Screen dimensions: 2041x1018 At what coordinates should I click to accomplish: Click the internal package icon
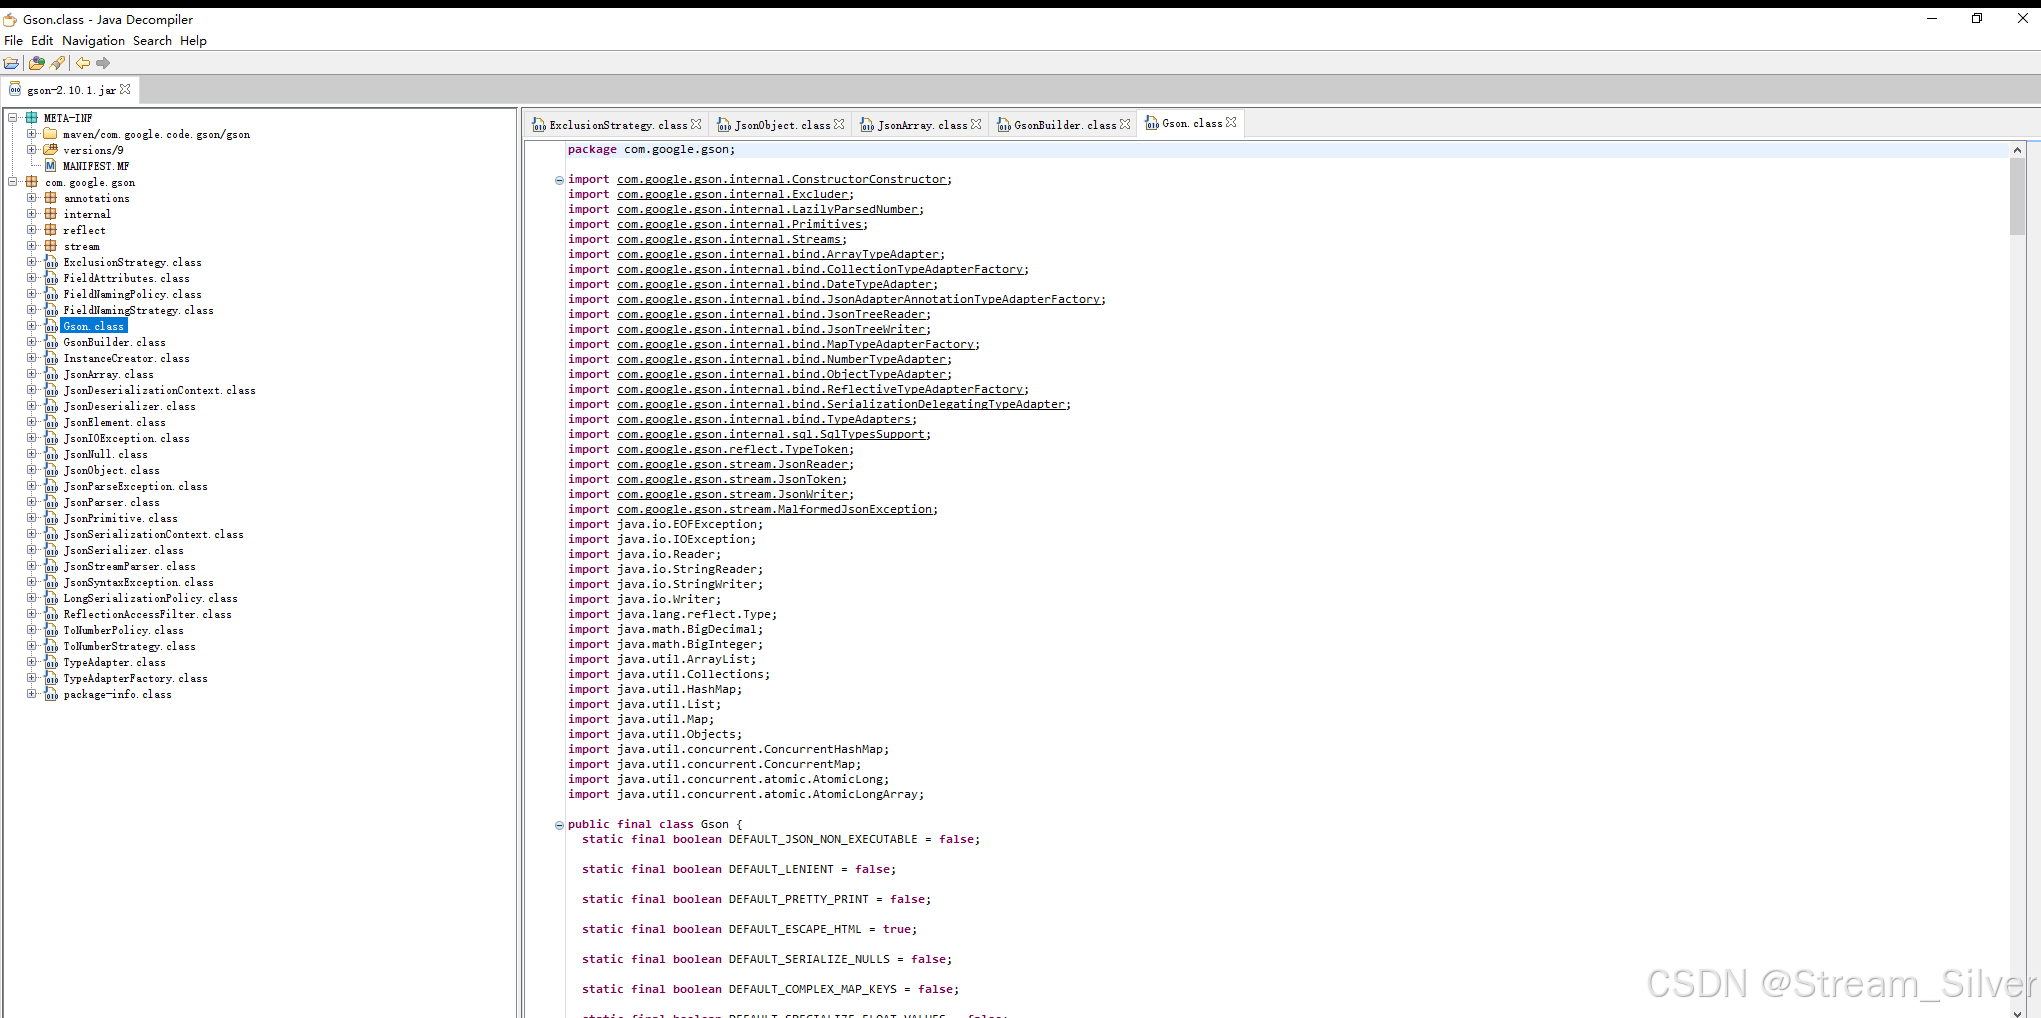click(50, 214)
